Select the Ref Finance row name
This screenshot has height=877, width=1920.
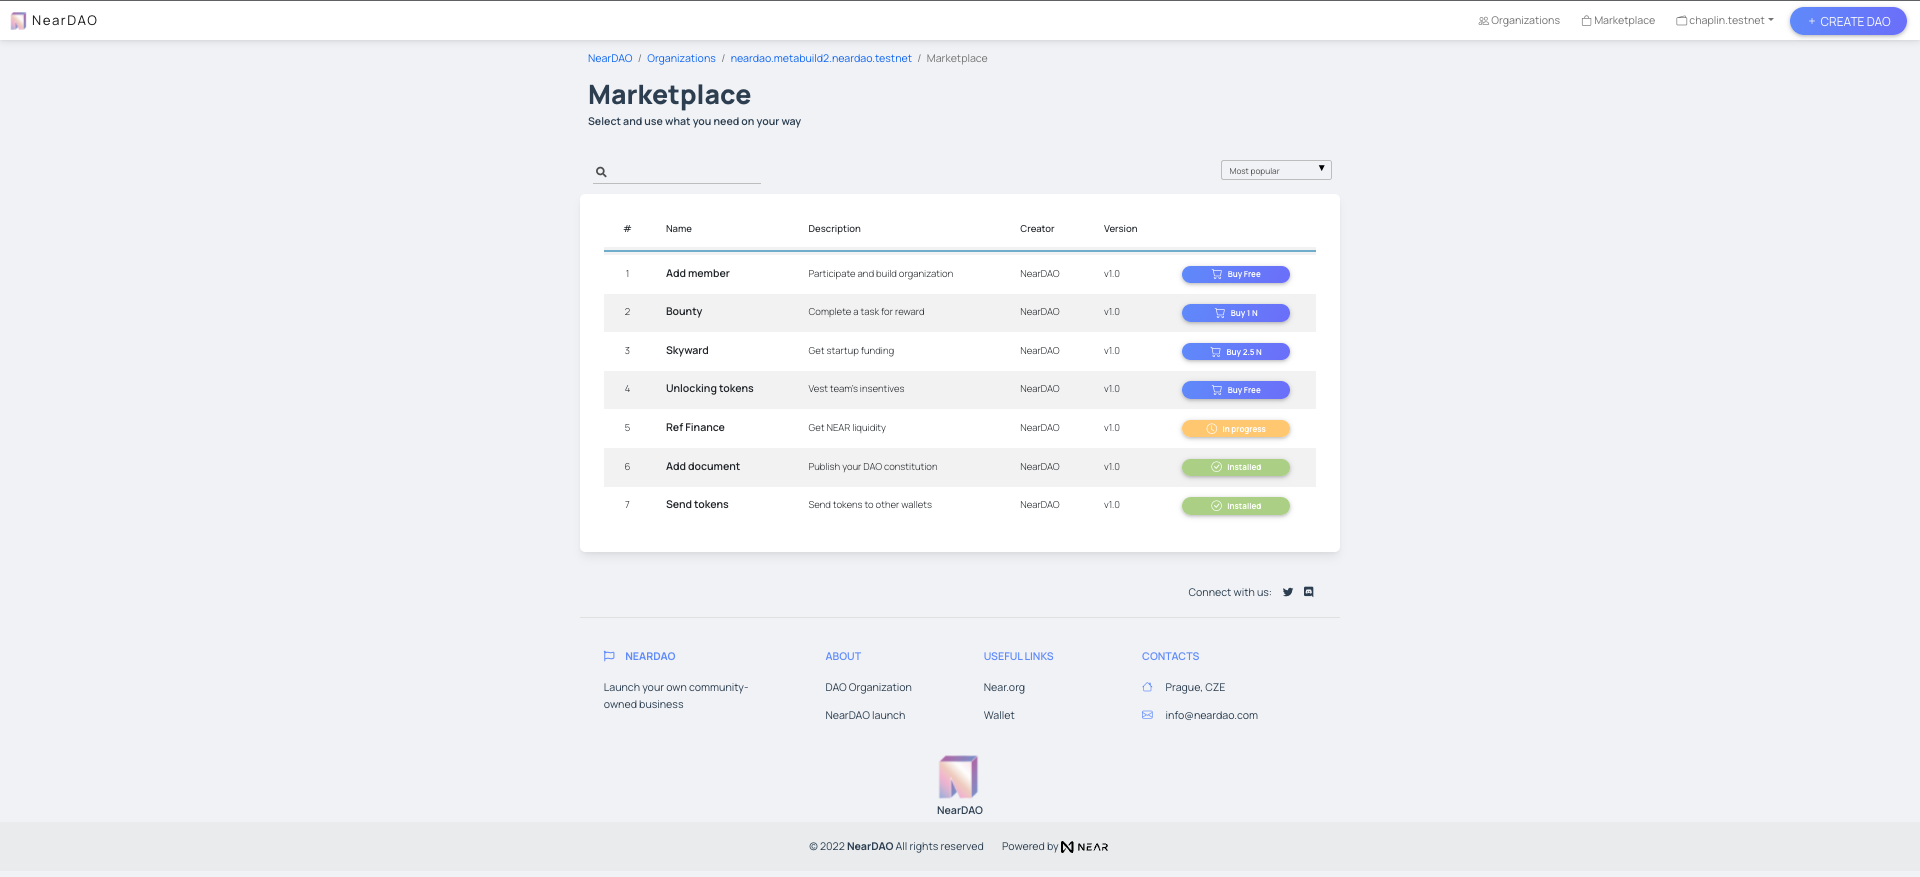(x=695, y=428)
